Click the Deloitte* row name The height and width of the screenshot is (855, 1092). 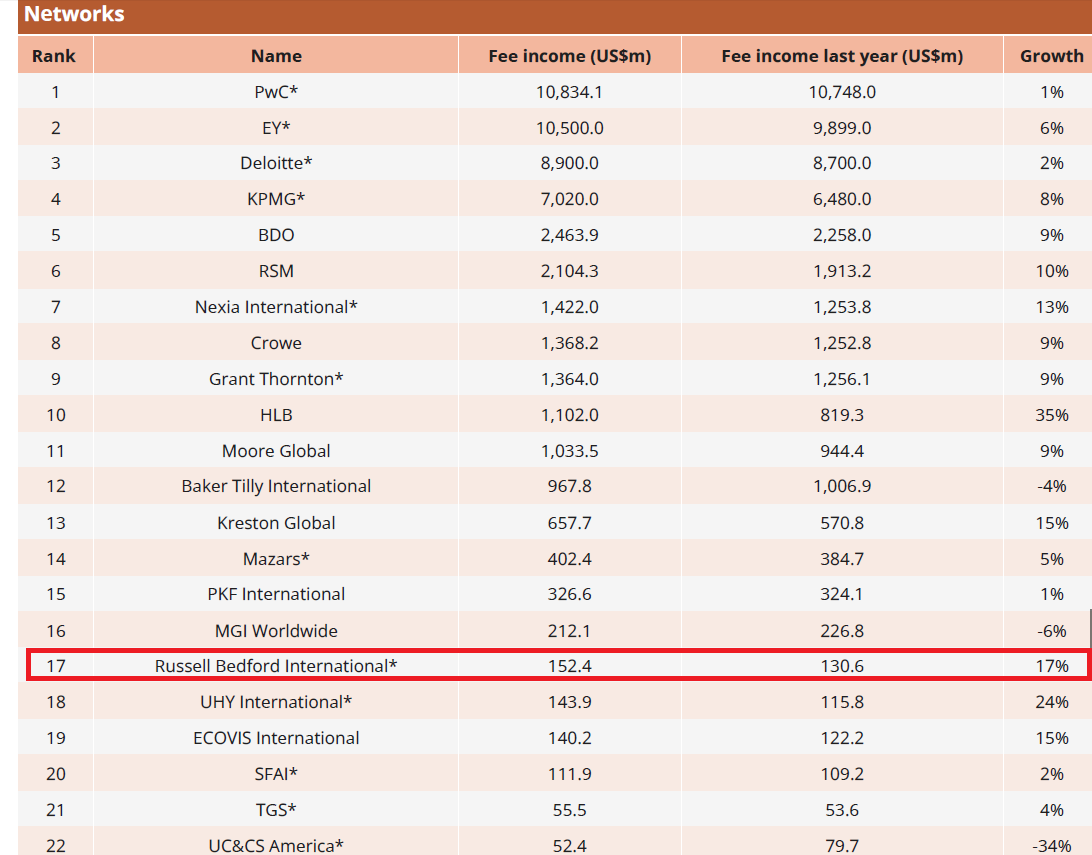276,163
